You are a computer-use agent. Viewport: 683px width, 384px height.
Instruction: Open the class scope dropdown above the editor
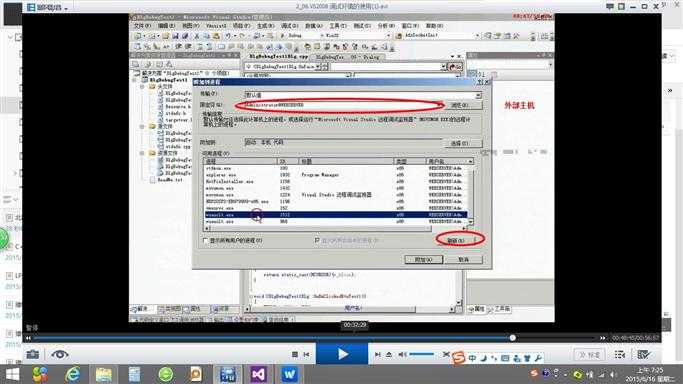pyautogui.click(x=286, y=67)
